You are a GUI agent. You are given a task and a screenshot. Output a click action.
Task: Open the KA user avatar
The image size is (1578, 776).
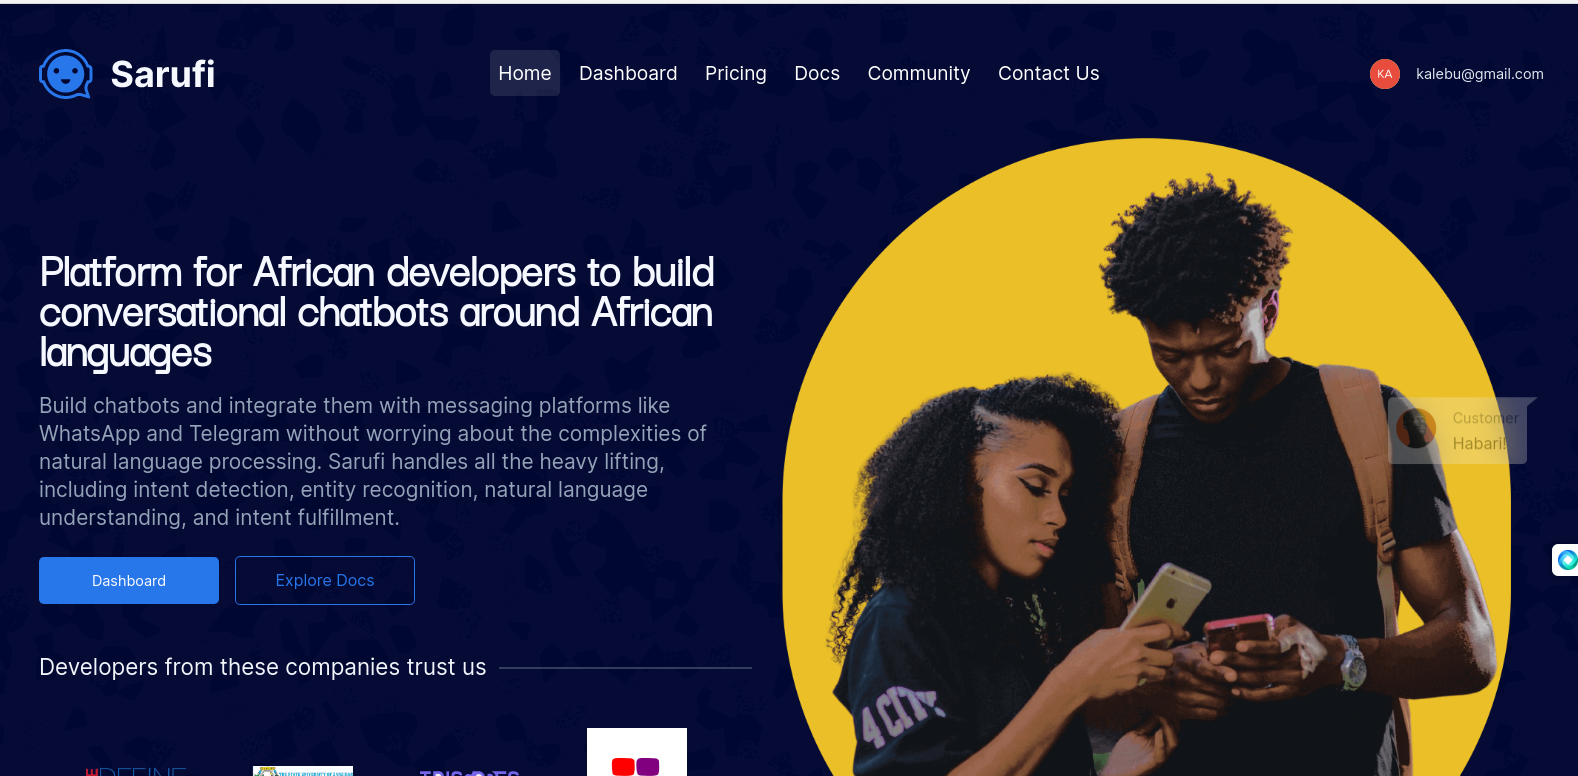coord(1385,74)
